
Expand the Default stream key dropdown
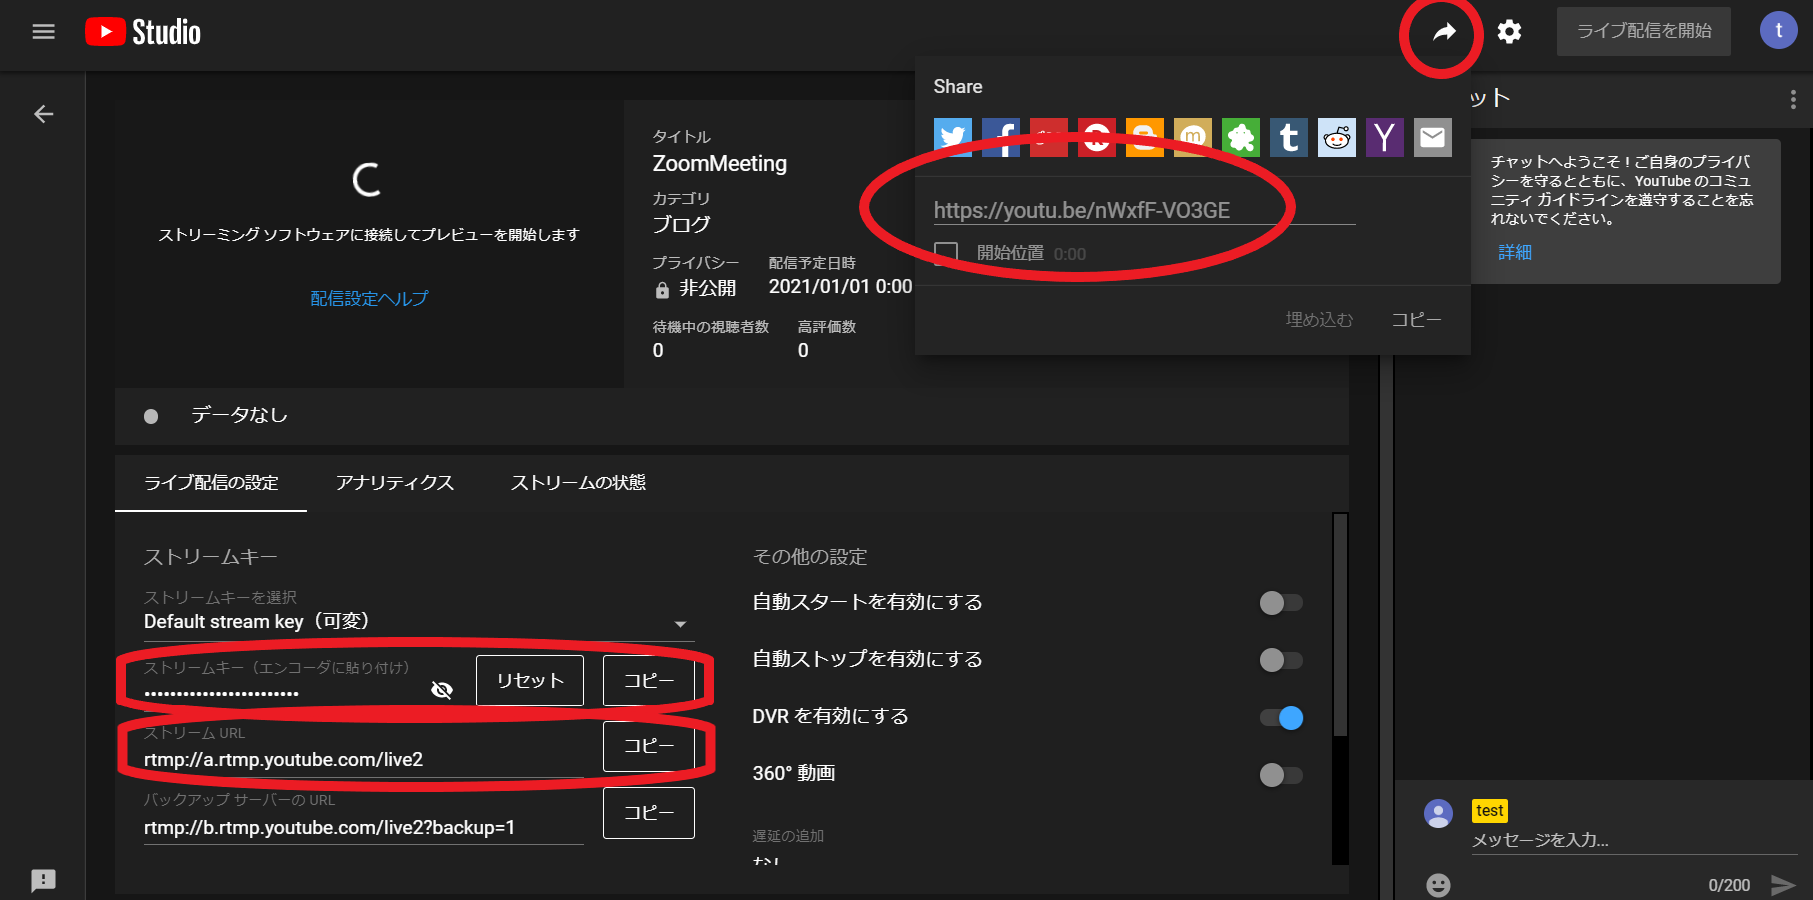(417, 622)
